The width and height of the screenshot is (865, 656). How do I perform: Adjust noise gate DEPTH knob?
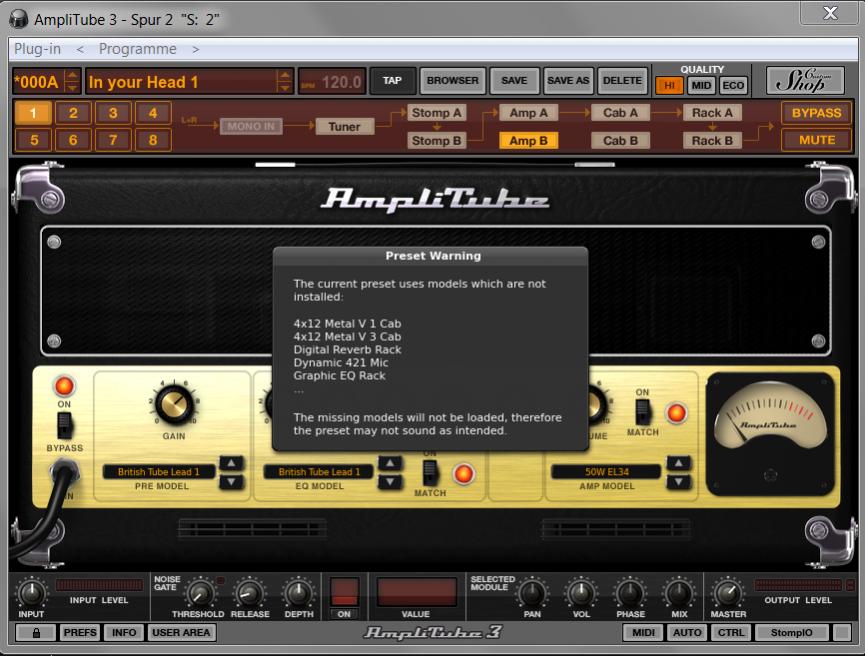coord(298,593)
